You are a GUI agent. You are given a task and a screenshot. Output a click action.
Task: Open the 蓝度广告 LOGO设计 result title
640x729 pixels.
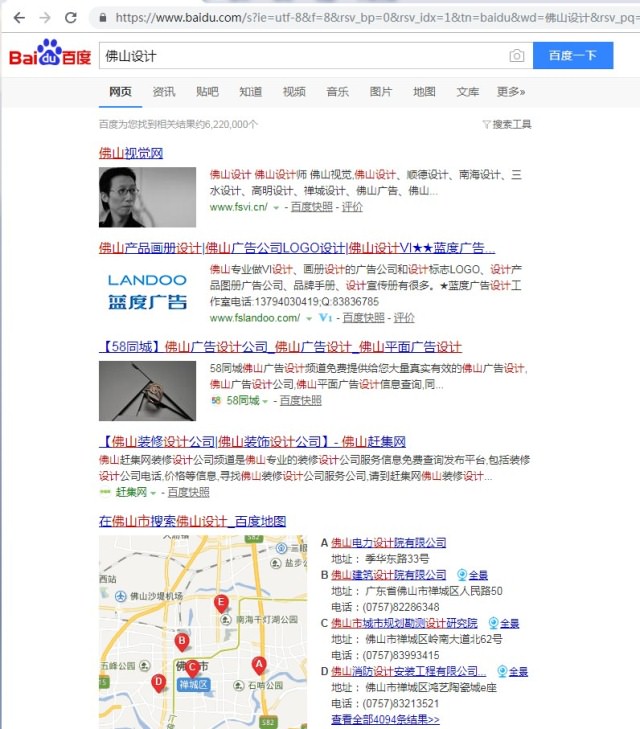(297, 248)
